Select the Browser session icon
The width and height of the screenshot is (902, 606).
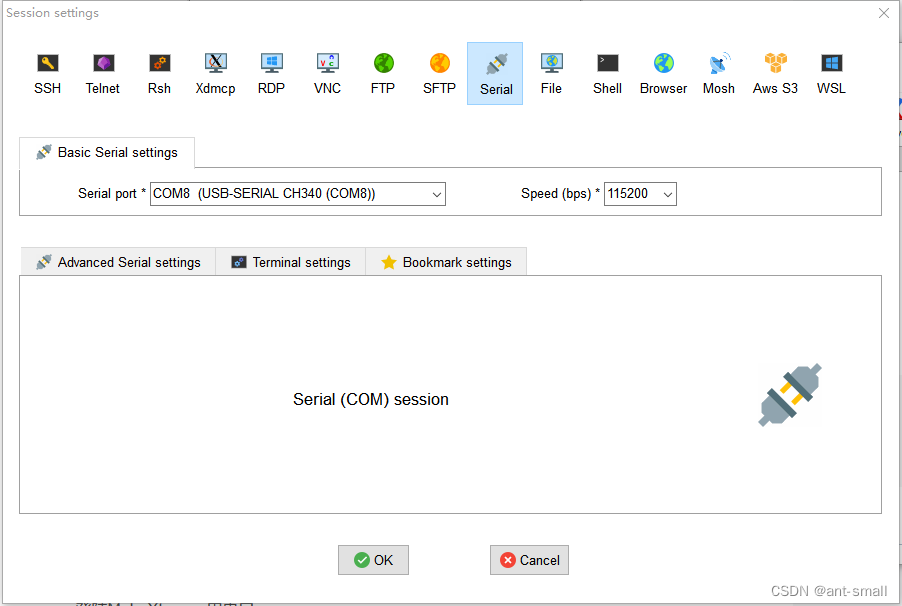click(662, 70)
